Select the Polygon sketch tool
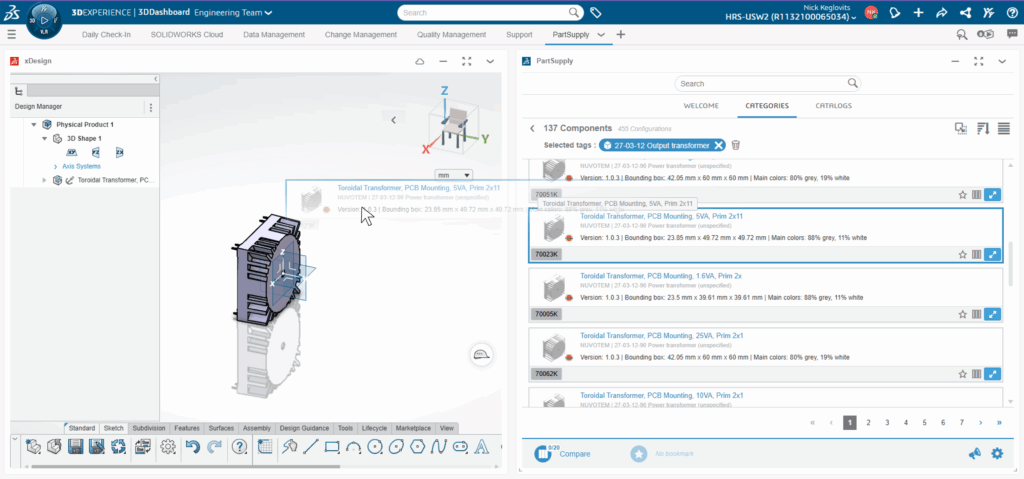The image size is (1024, 479). pos(418,447)
